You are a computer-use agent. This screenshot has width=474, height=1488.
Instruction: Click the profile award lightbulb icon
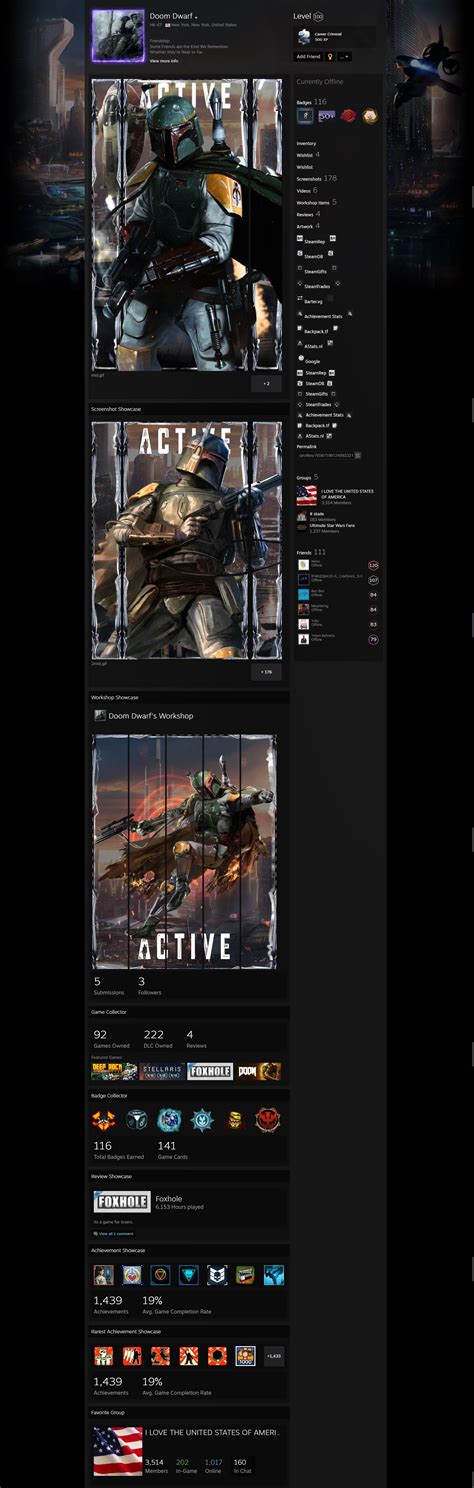pos(329,57)
